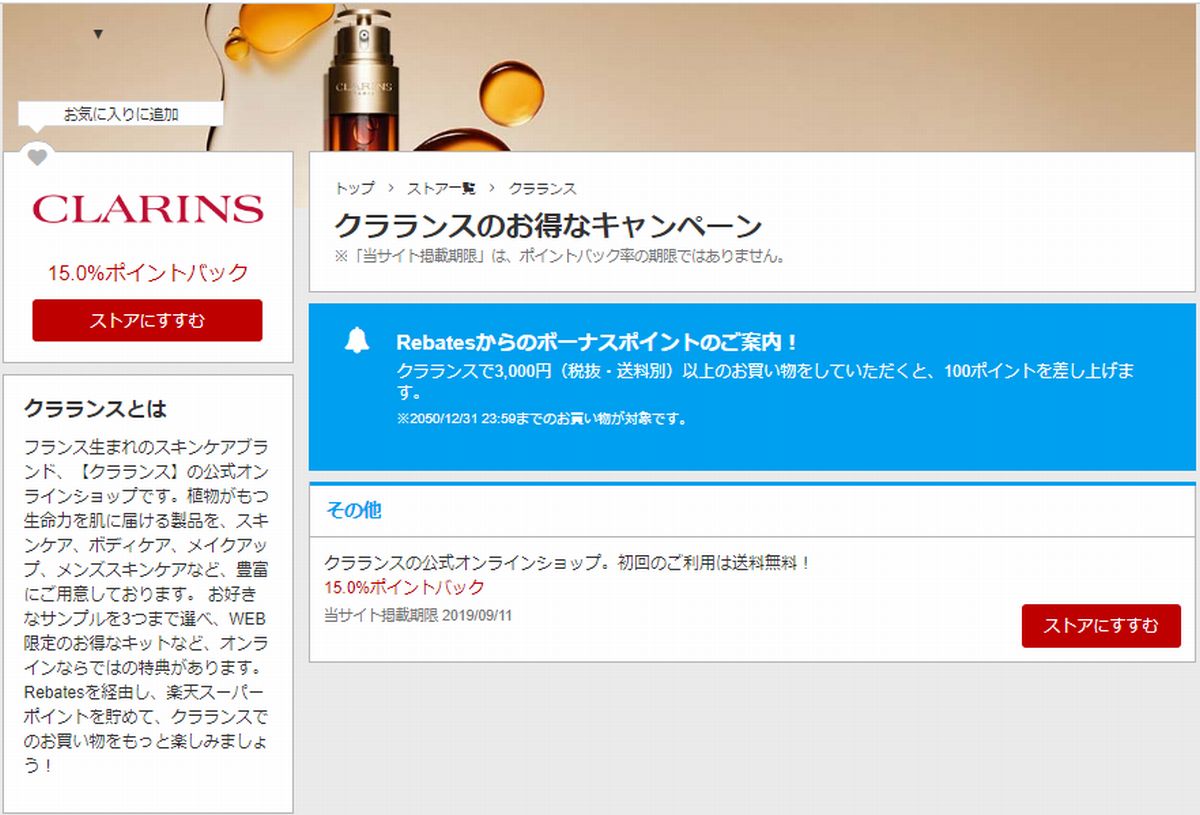The height and width of the screenshot is (815, 1200).
Task: Click 初回のご利用は送料無料 campaign description
Action: (567, 563)
